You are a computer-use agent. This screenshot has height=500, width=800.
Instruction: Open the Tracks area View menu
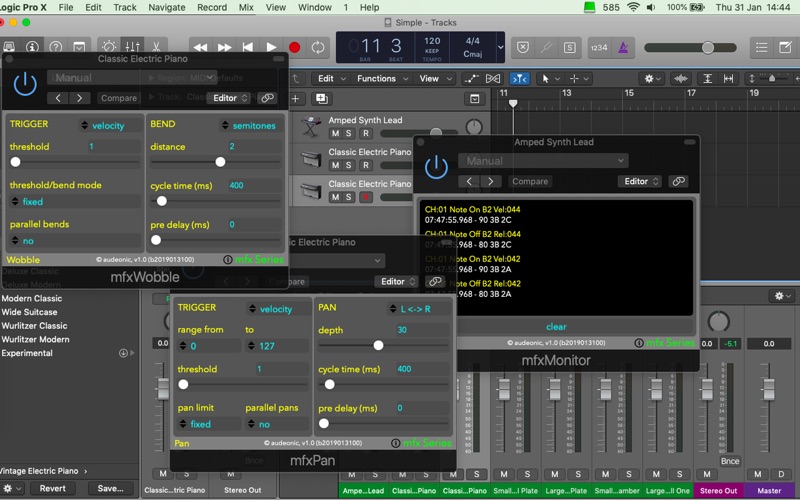(435, 79)
